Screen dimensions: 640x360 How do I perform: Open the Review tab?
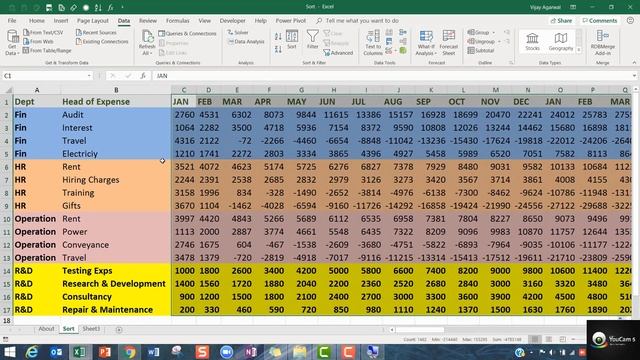(148, 20)
